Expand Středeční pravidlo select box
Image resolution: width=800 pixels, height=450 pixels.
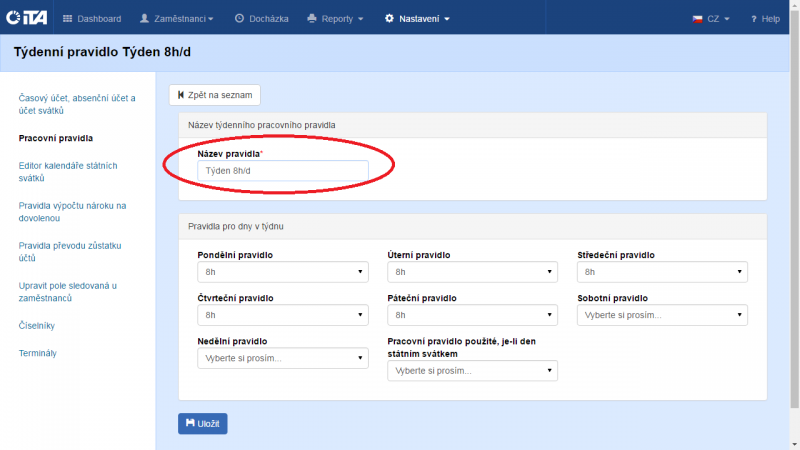(x=662, y=272)
